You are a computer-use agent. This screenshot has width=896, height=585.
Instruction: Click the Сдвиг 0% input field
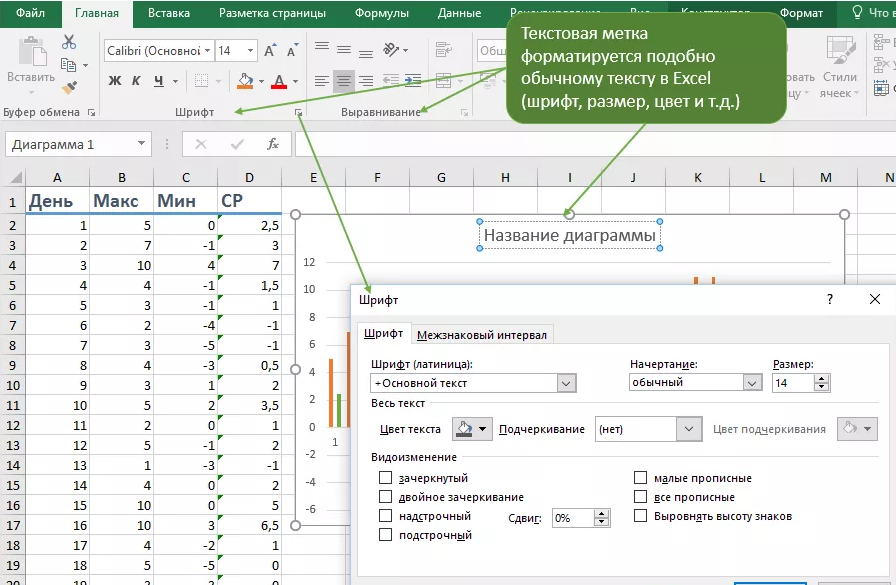pos(573,518)
